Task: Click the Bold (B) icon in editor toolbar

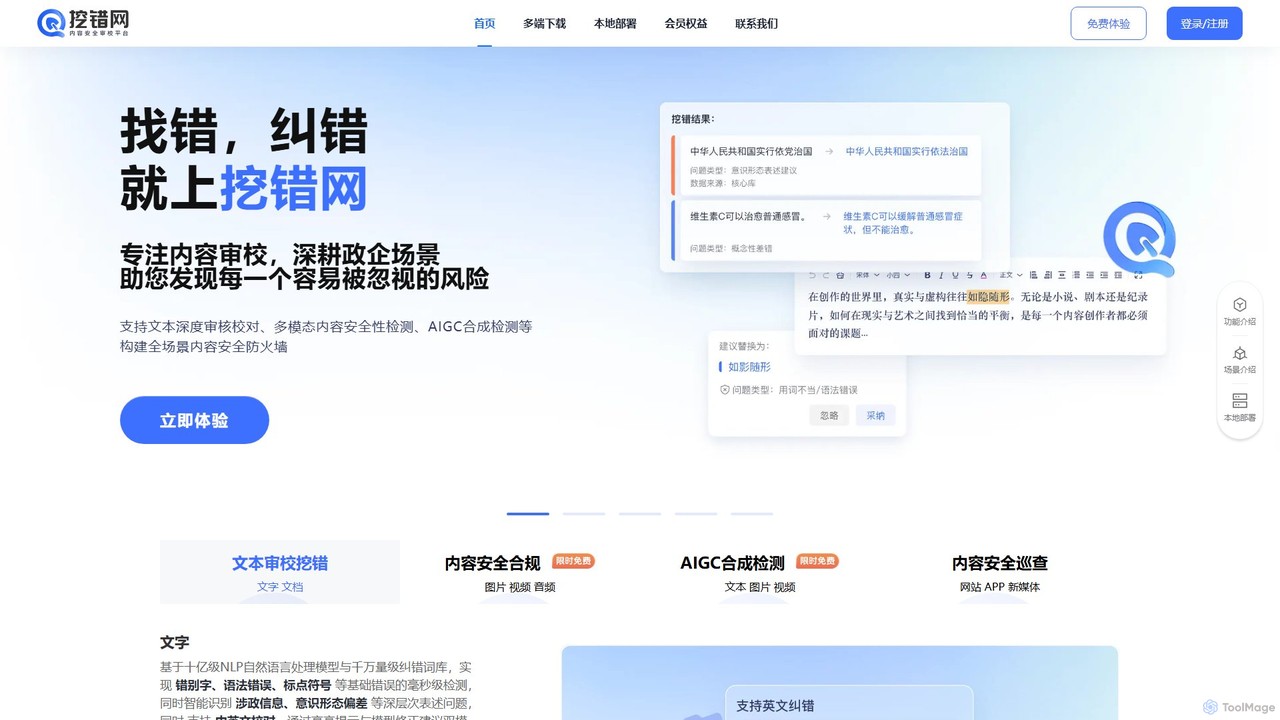Action: [x=927, y=275]
